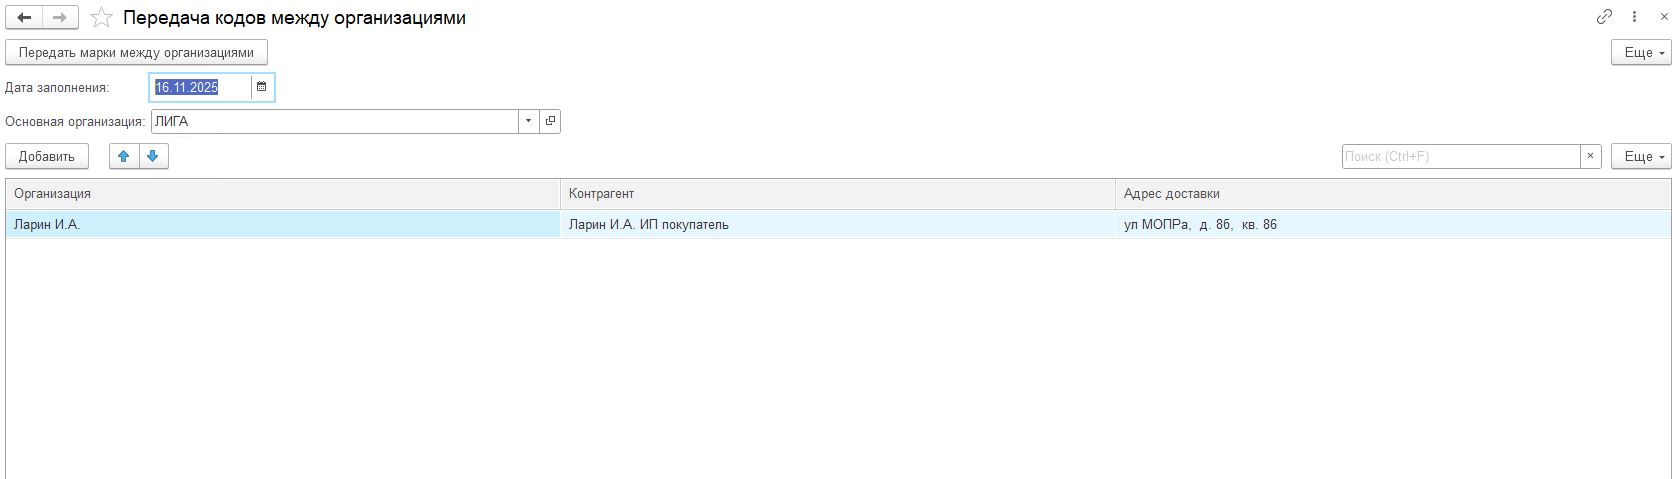Click the Адрес доставки column header
The image size is (1678, 479).
coord(1391,194)
